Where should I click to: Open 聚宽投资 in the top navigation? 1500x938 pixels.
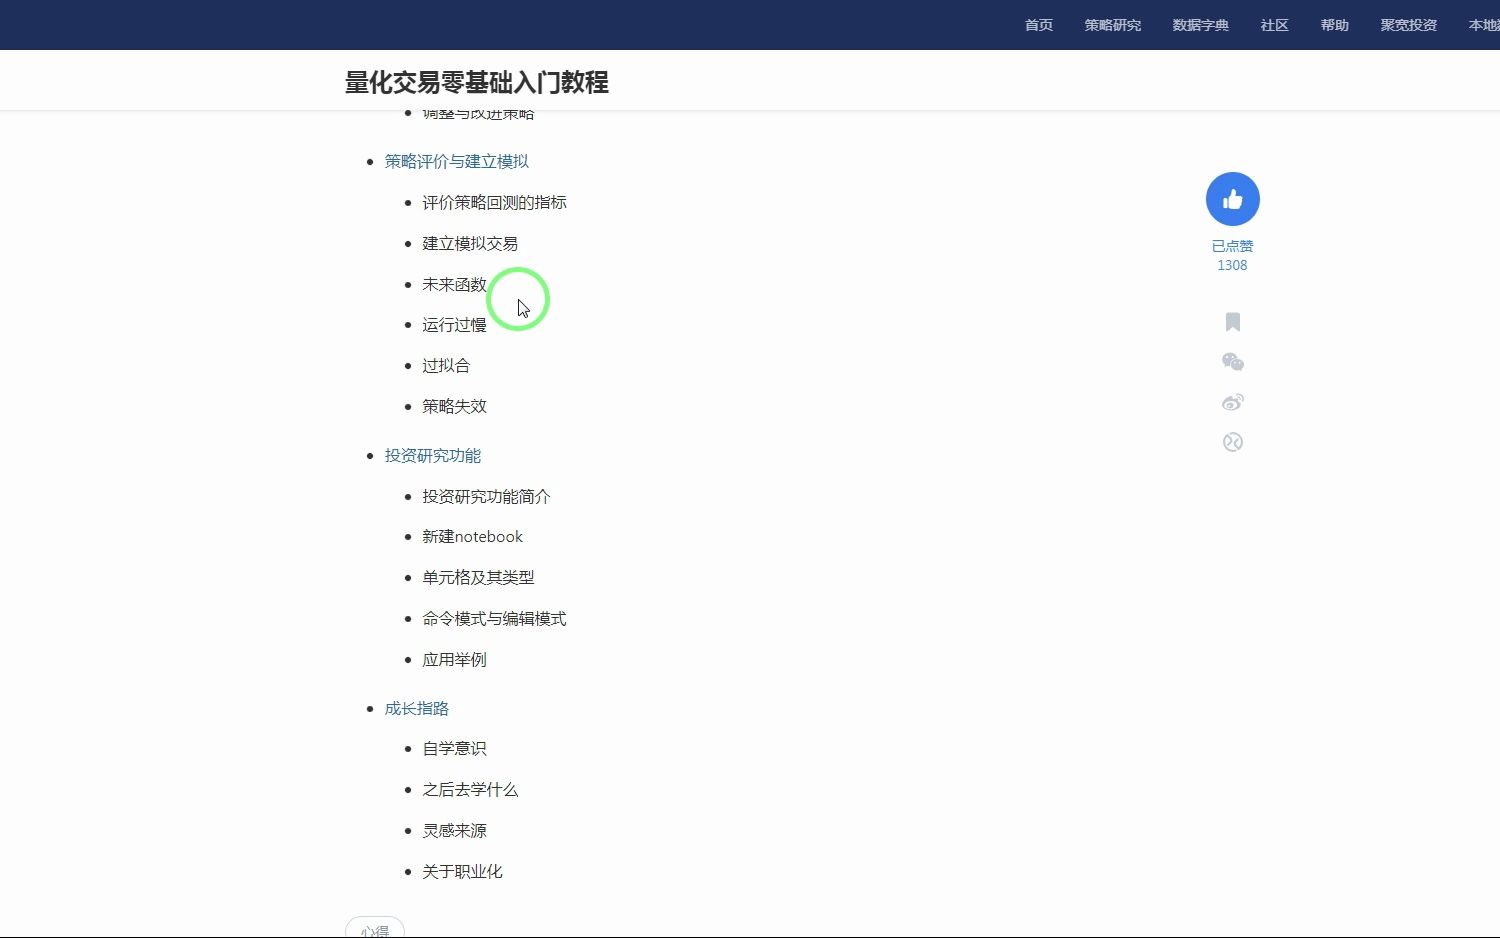tap(1409, 25)
